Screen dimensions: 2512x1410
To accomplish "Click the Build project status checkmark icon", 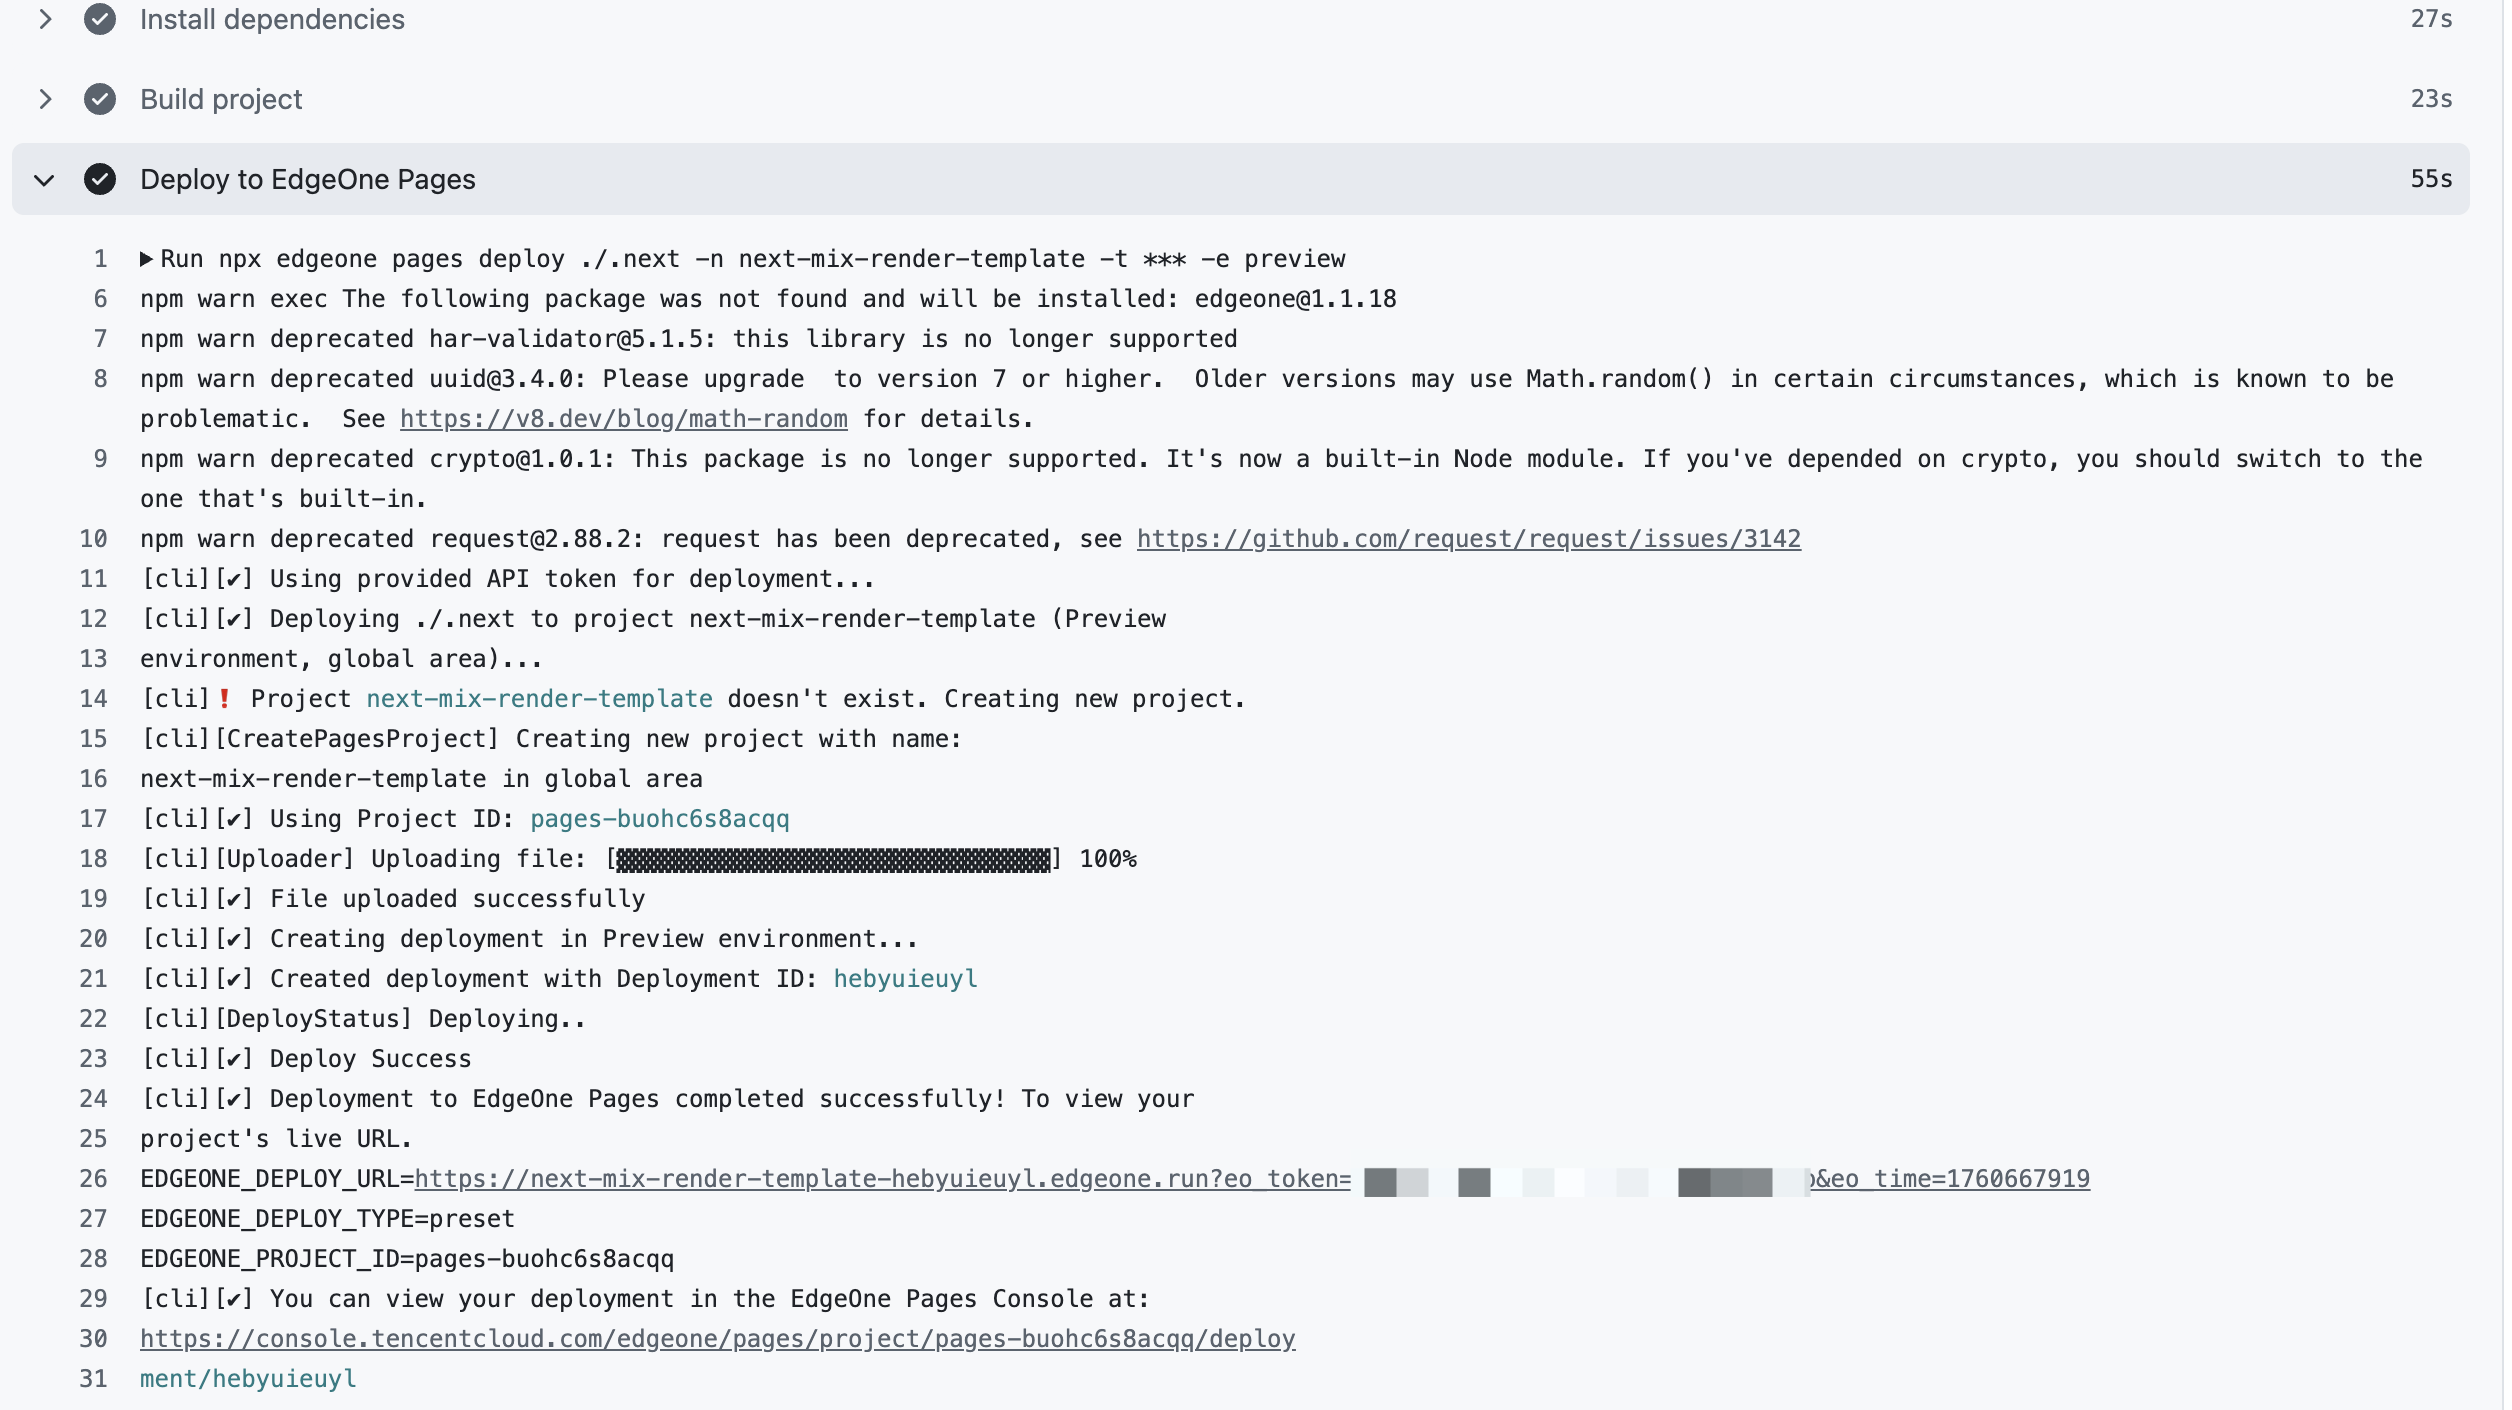I will click(x=100, y=99).
